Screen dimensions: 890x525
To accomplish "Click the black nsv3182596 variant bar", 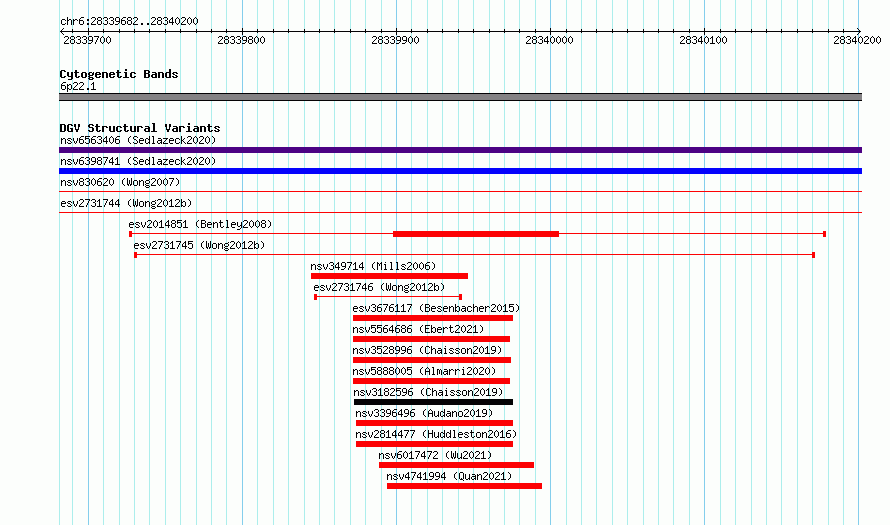I will click(x=434, y=402).
